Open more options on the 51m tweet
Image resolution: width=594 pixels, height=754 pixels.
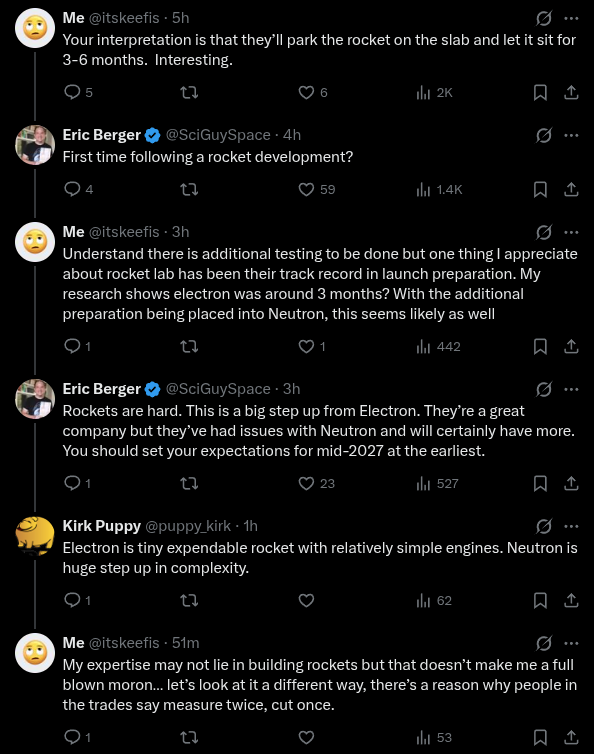coord(571,643)
